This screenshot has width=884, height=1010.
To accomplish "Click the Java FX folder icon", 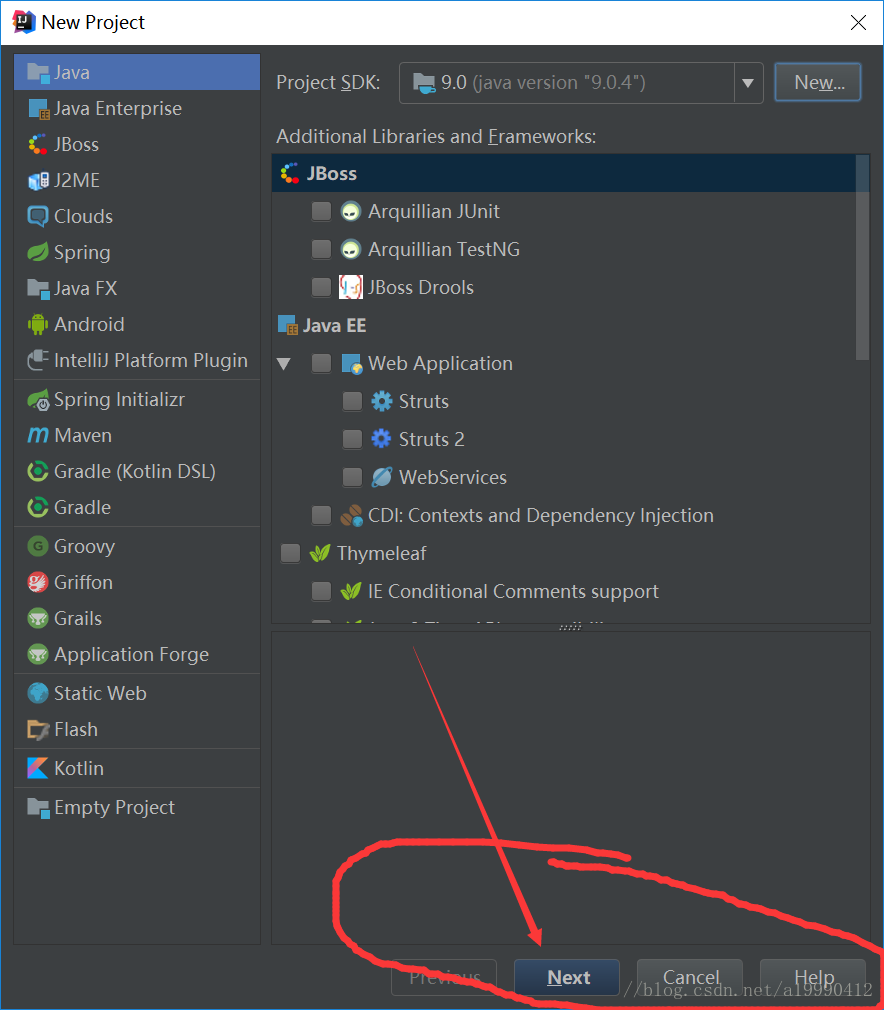I will (x=38, y=289).
